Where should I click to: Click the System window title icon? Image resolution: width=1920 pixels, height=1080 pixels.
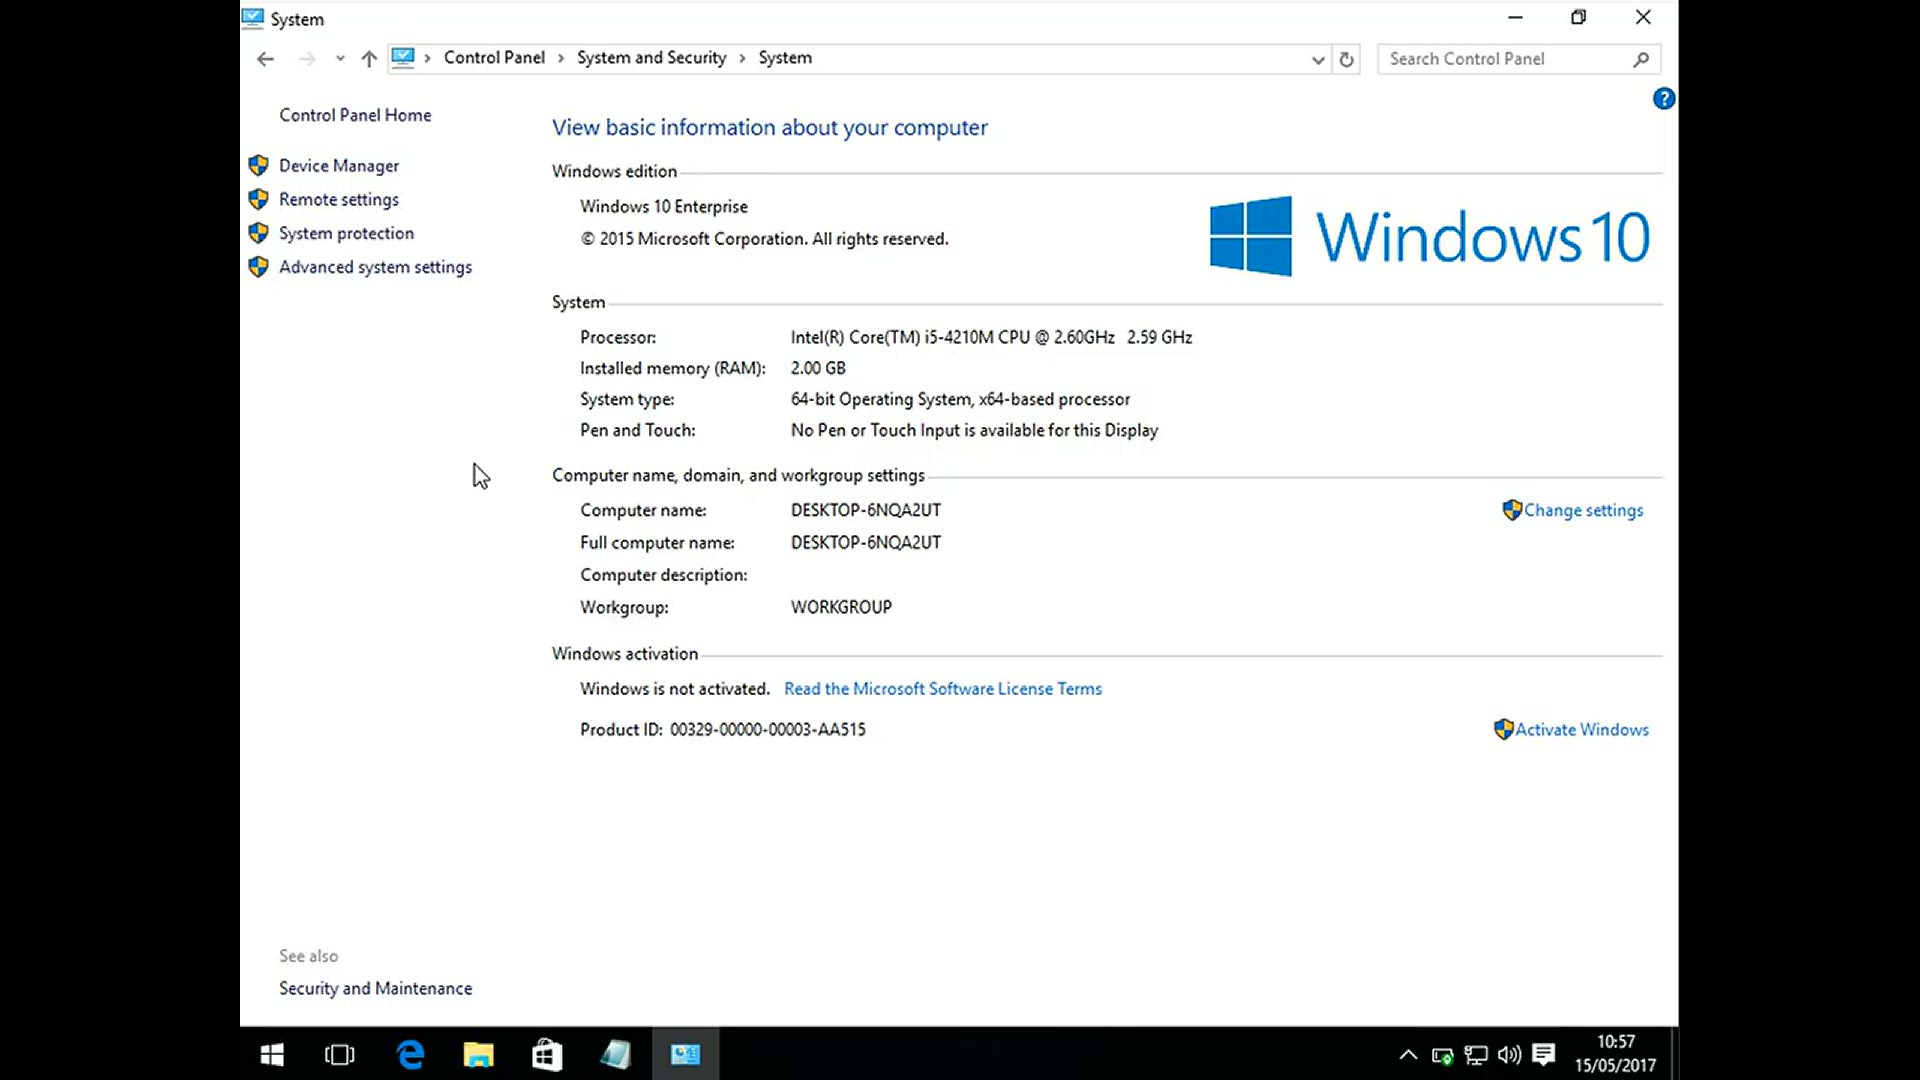pyautogui.click(x=253, y=18)
